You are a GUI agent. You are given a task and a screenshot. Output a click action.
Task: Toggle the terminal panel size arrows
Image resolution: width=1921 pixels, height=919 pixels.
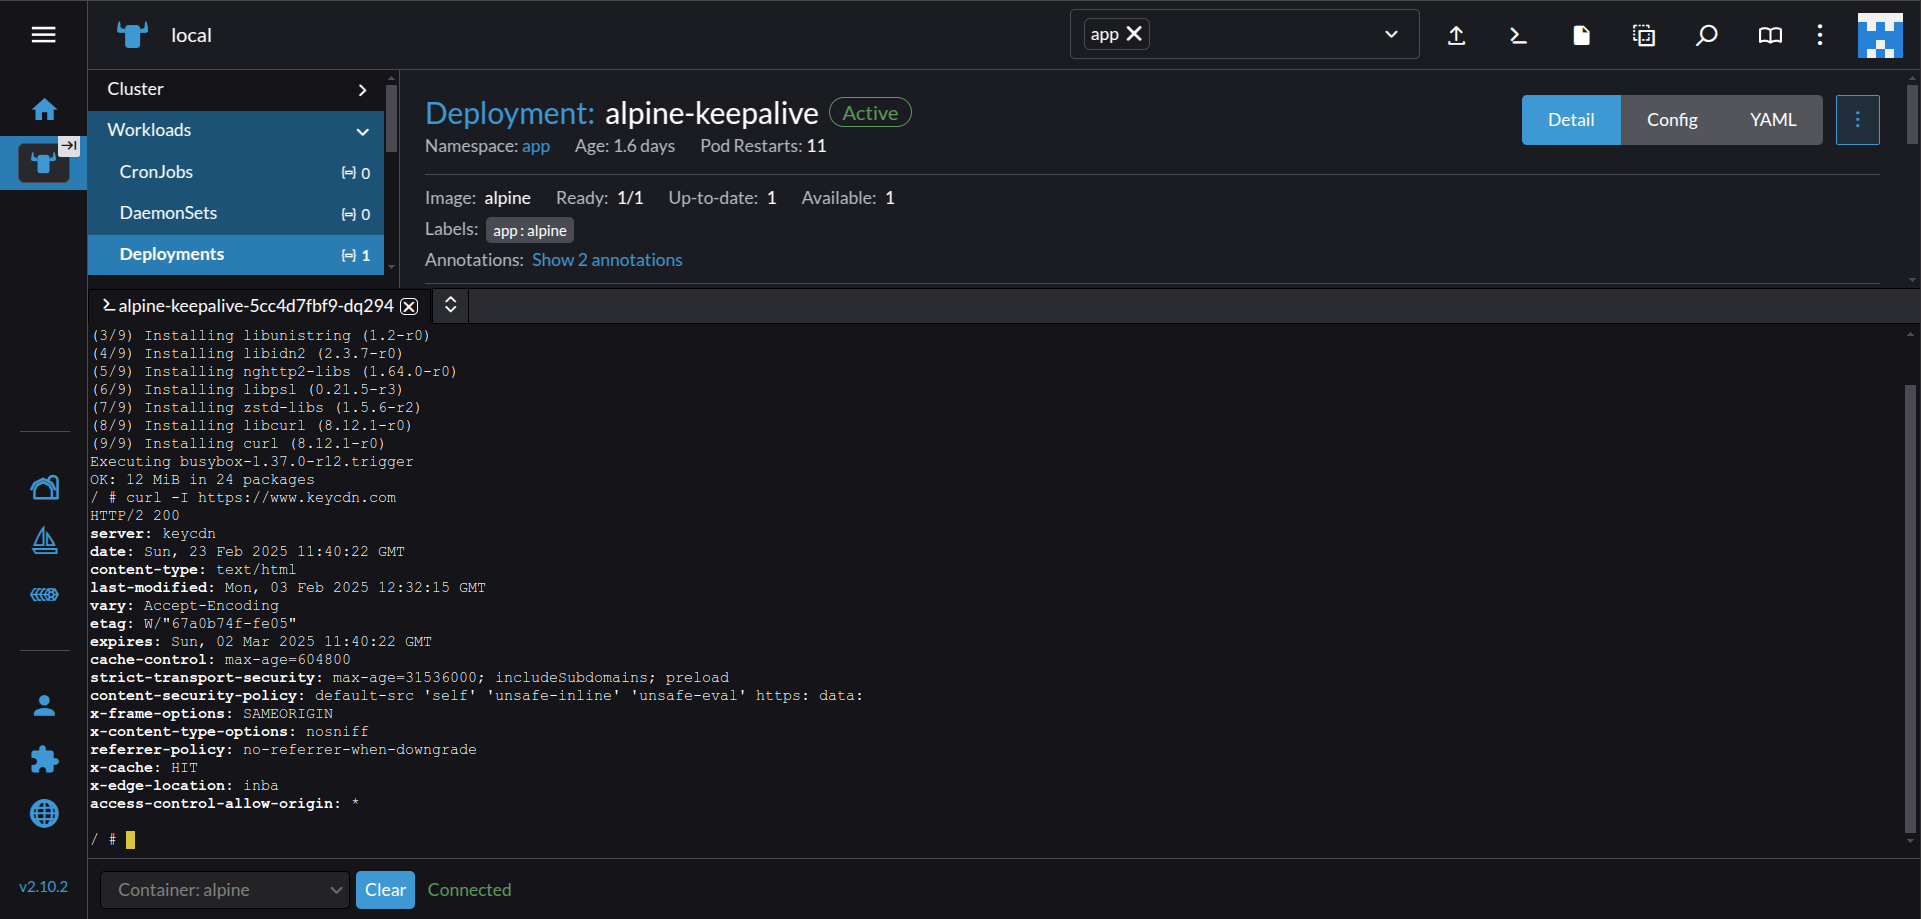pyautogui.click(x=451, y=305)
